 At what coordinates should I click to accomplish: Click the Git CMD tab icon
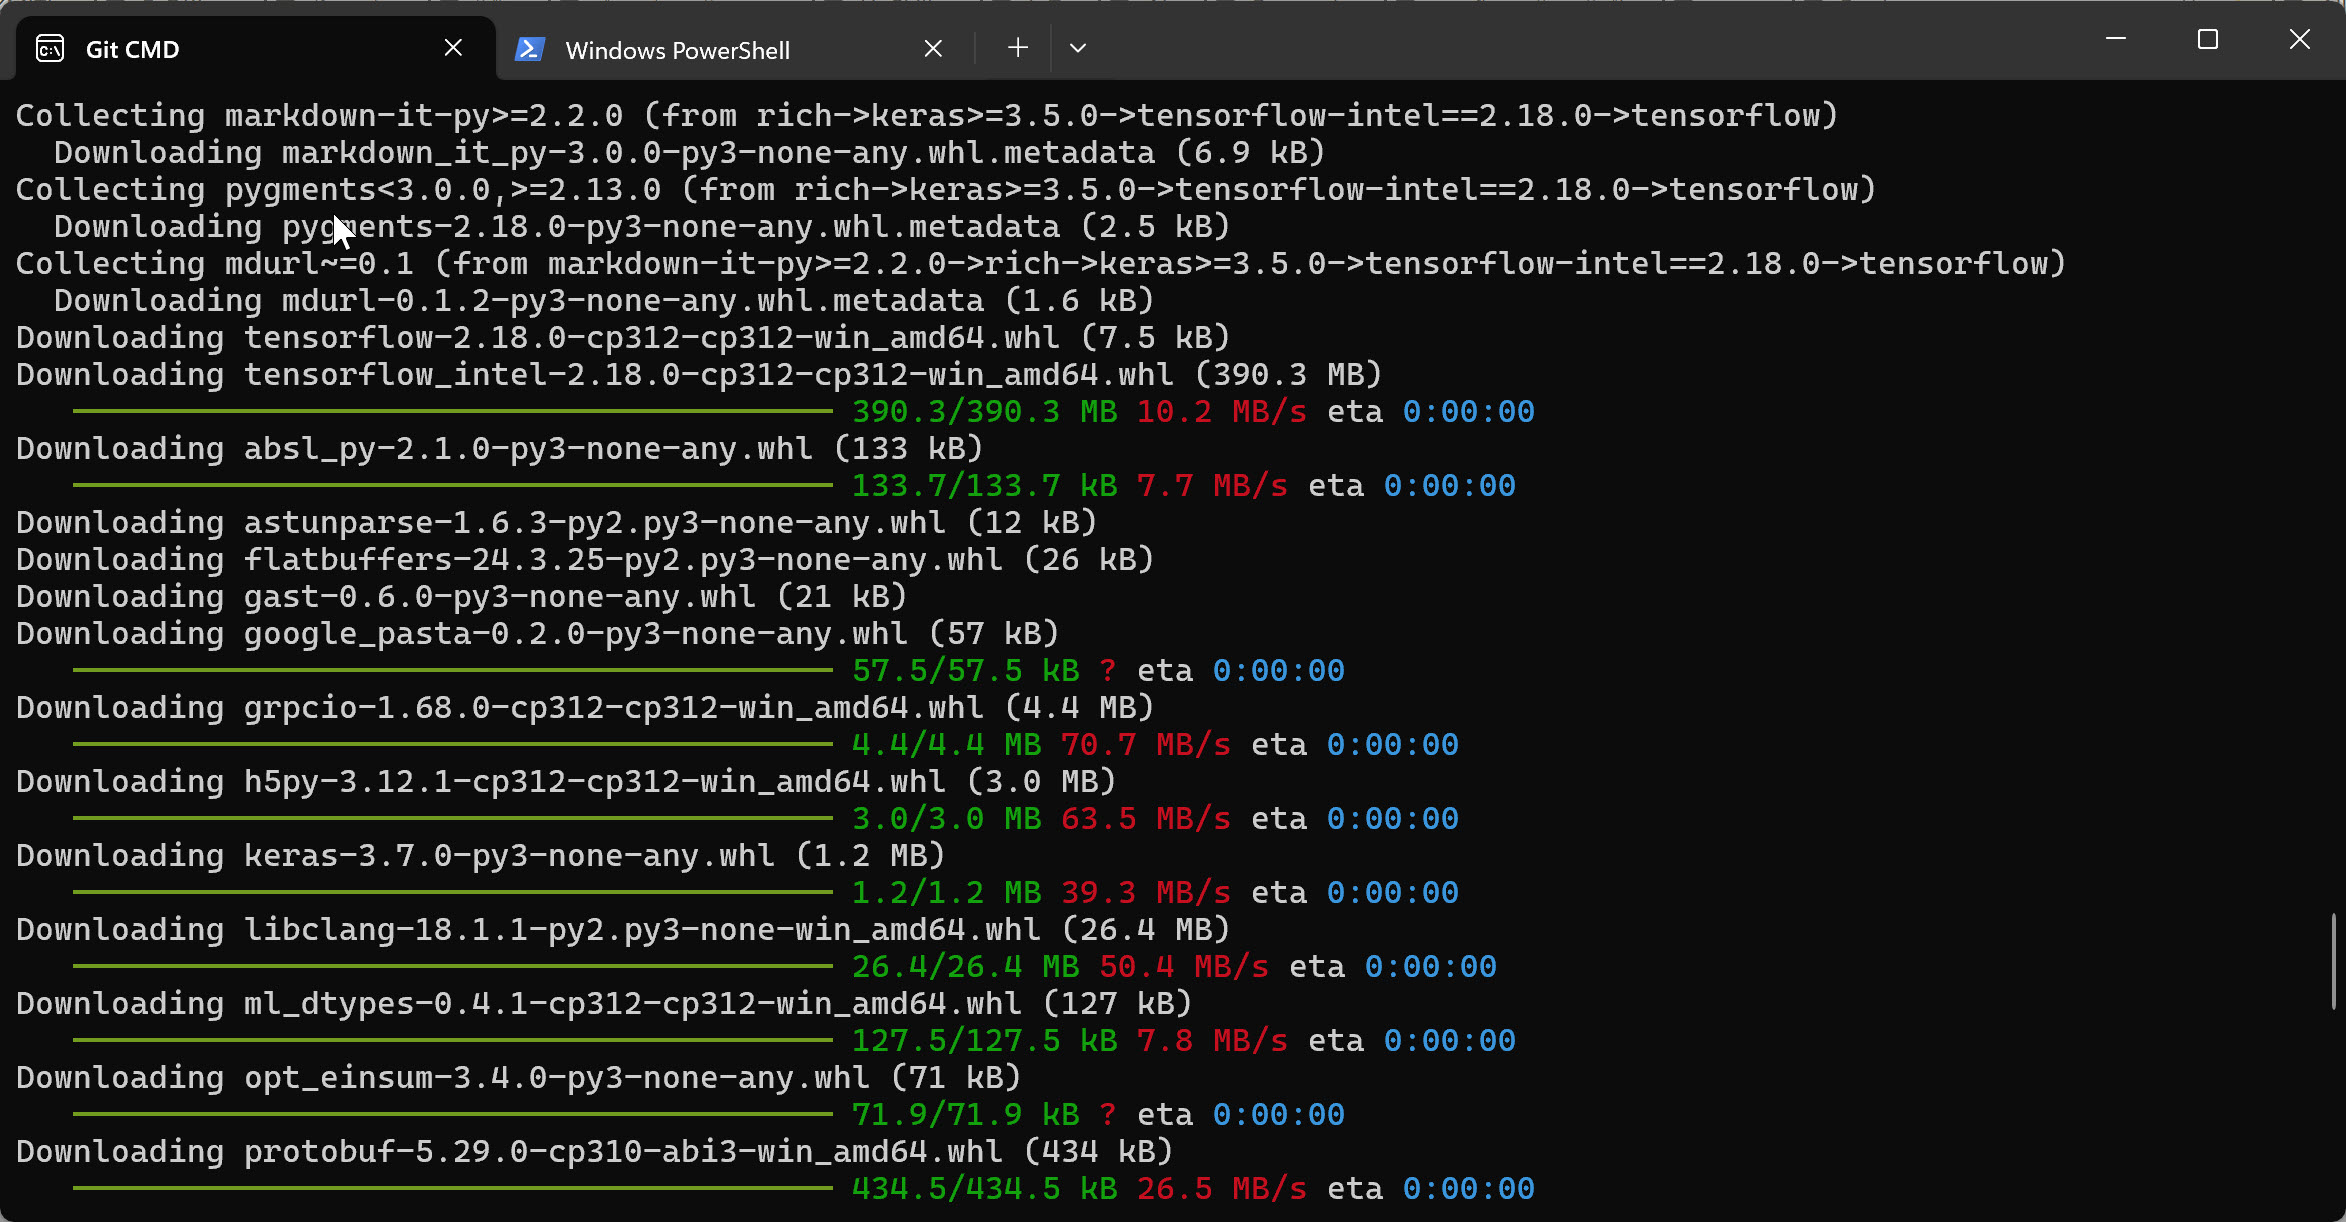[50, 48]
